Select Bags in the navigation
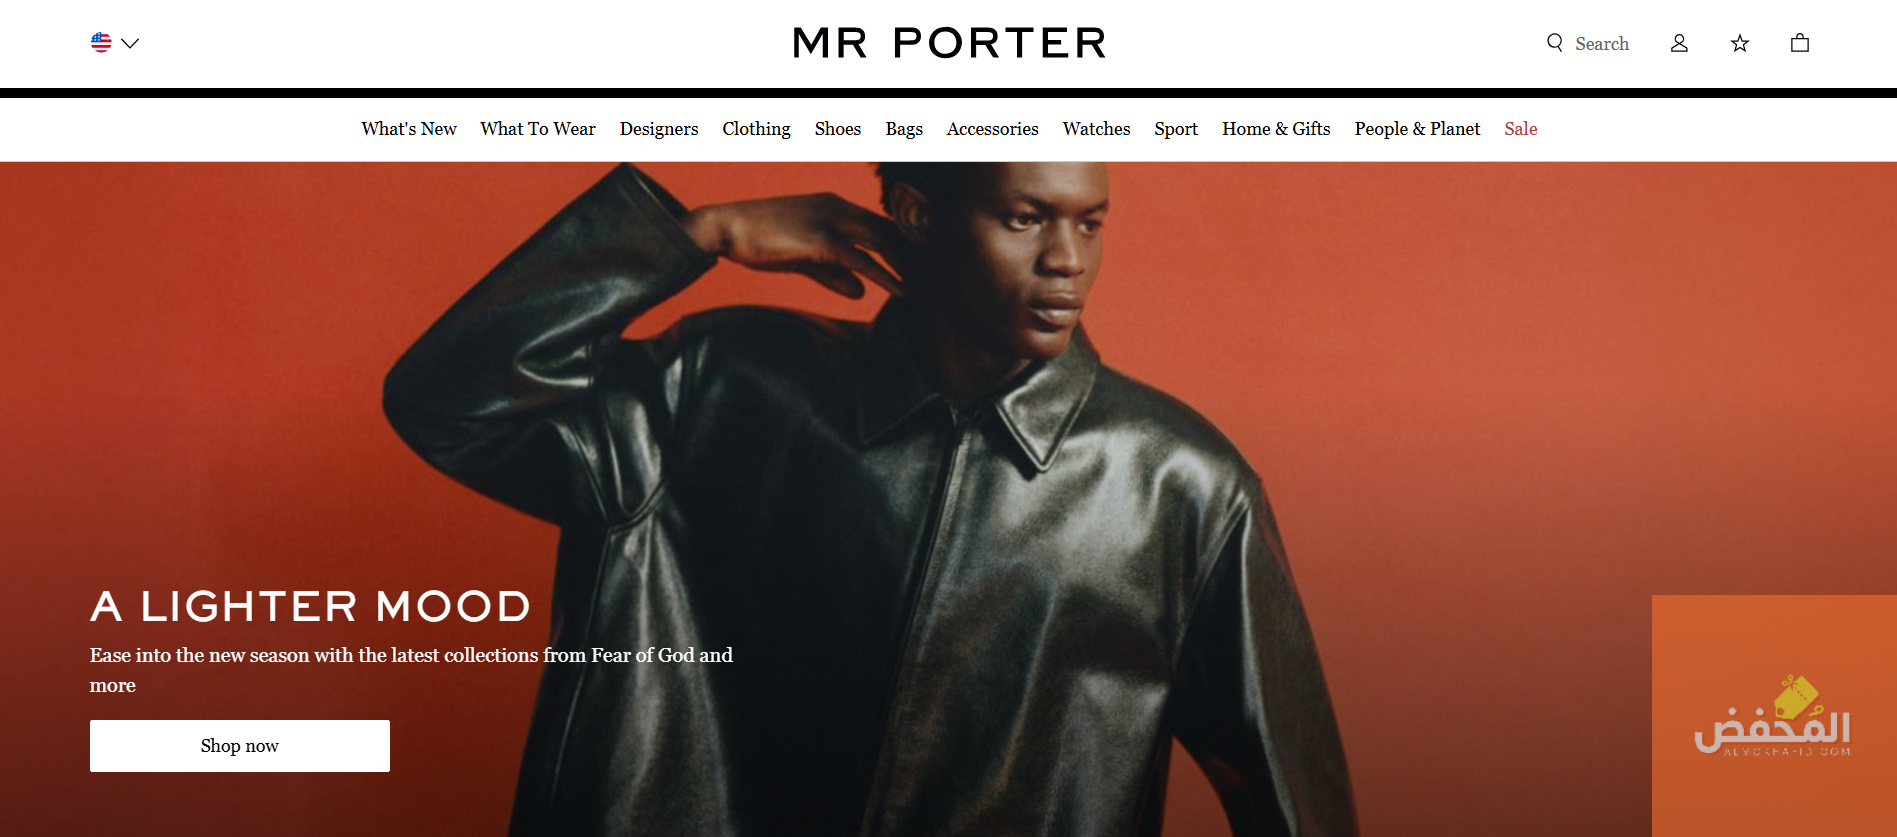The width and height of the screenshot is (1897, 837). coord(904,129)
